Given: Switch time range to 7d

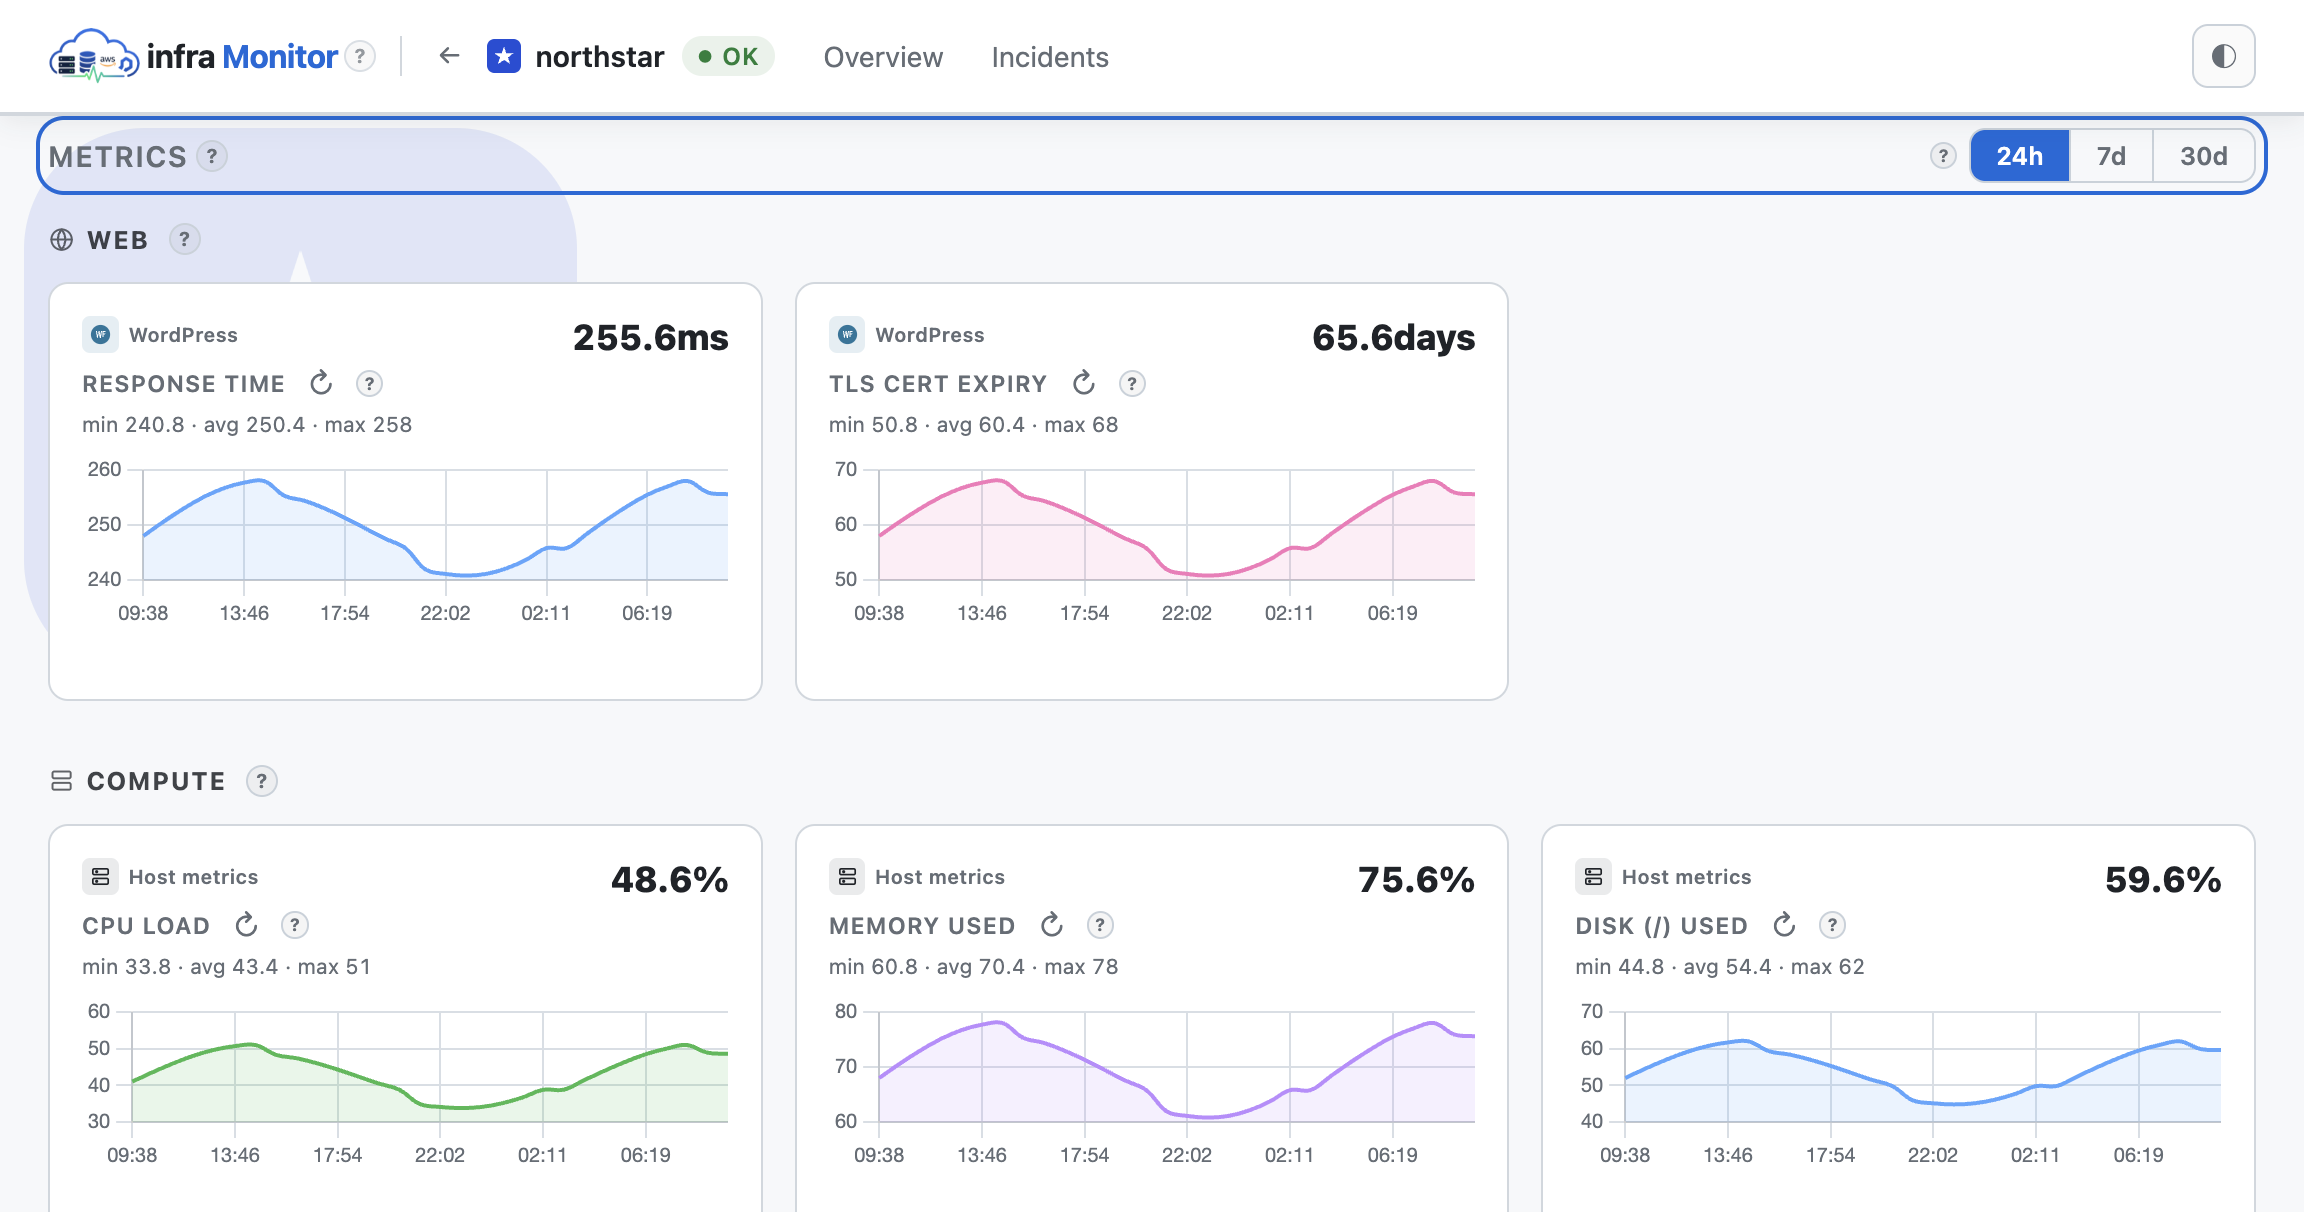Looking at the screenshot, I should coord(2111,156).
